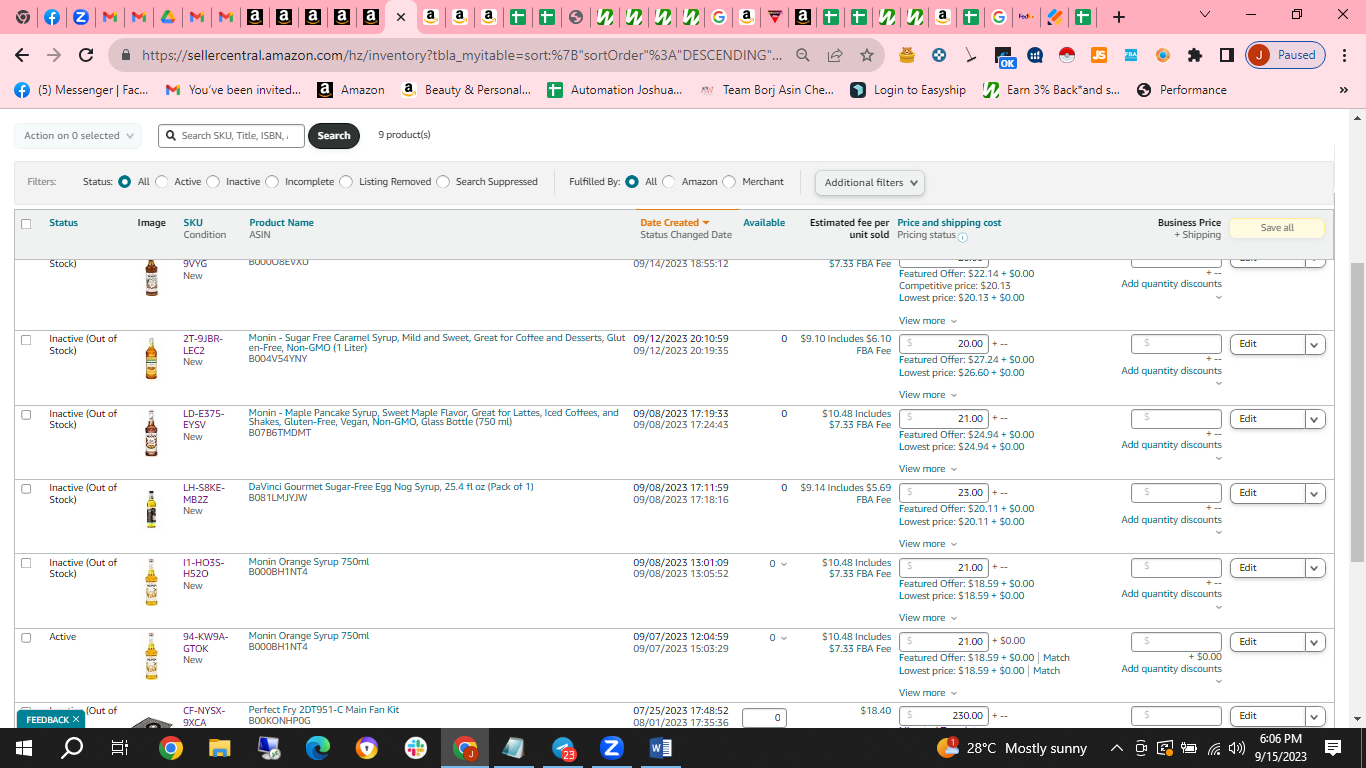Screen dimensions: 1366x768
Task: Go back to the previous page
Action: point(22,55)
